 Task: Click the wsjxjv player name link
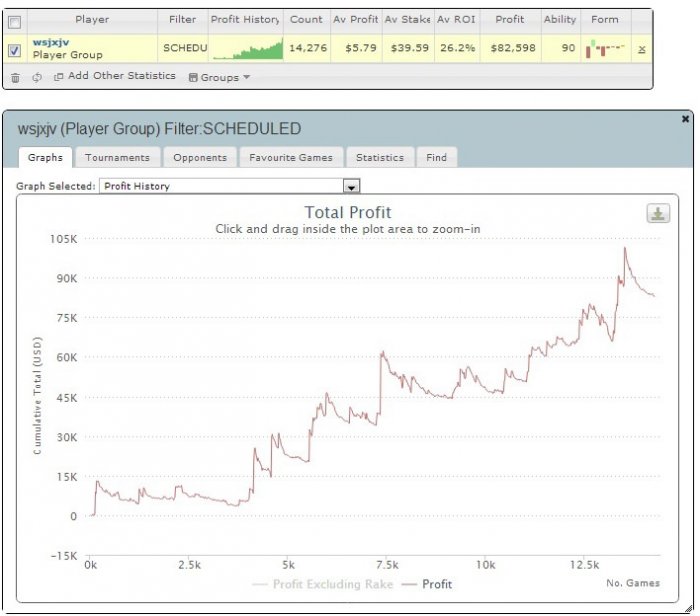click(x=51, y=42)
